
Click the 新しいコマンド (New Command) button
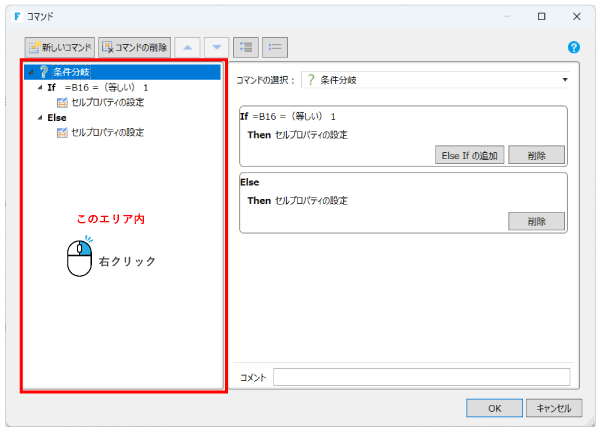click(61, 47)
